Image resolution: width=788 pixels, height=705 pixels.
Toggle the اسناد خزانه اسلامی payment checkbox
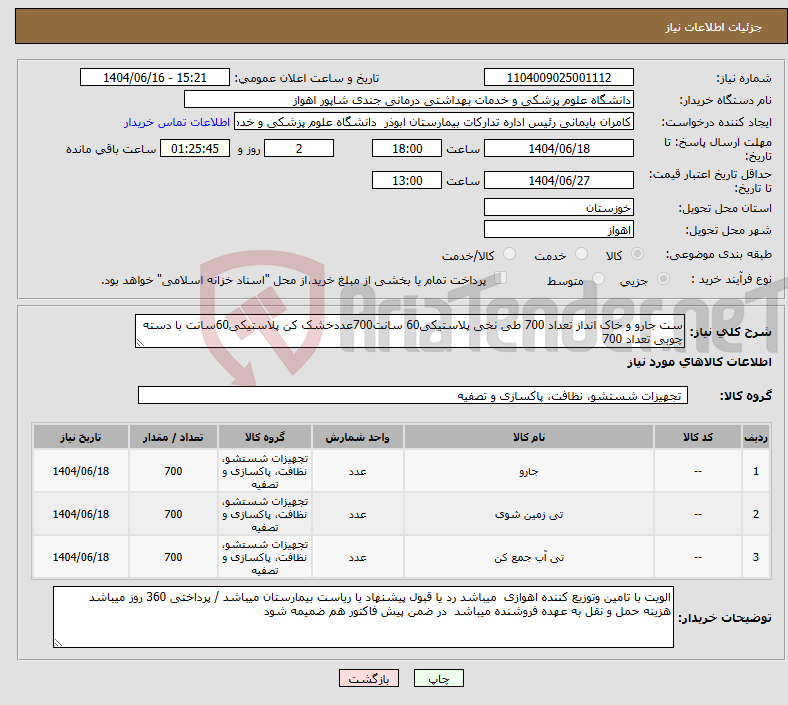click(x=502, y=280)
